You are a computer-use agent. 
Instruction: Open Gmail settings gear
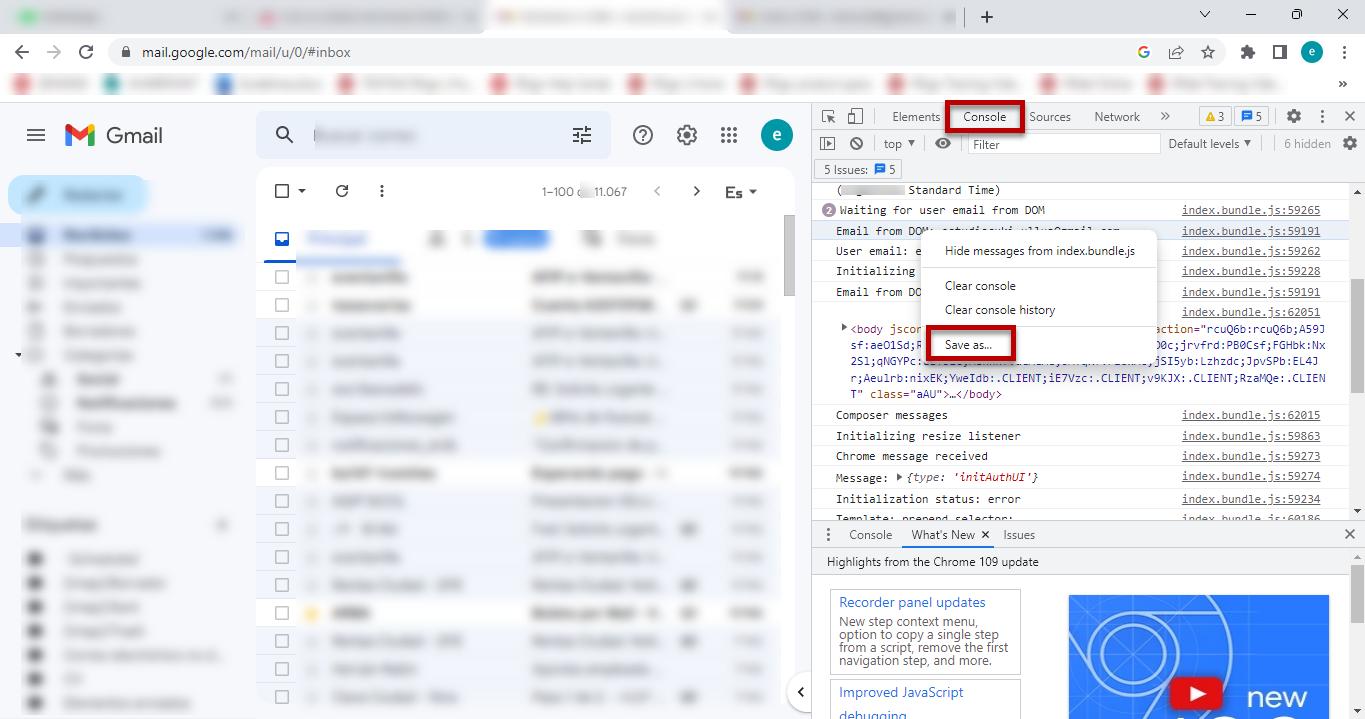pos(686,134)
